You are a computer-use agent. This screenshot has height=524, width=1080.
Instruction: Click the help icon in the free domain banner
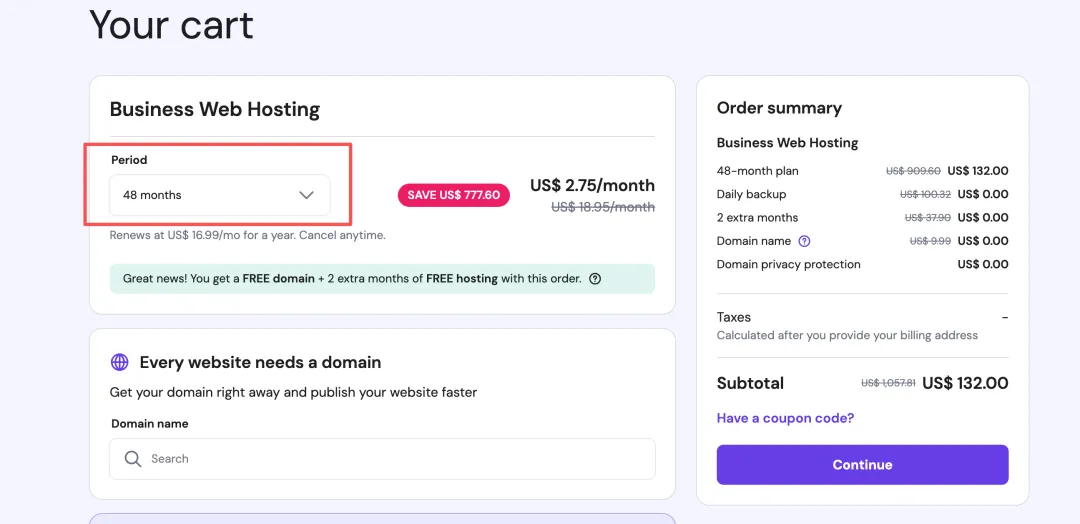click(x=595, y=279)
